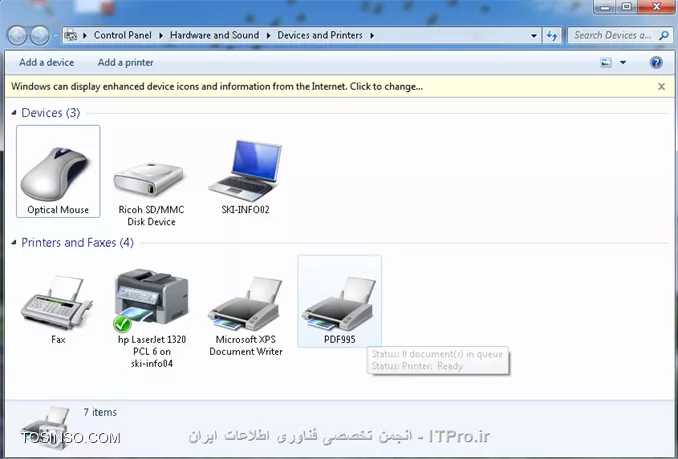
Task: Select the SKI-INFO02 laptop icon
Action: click(x=246, y=170)
